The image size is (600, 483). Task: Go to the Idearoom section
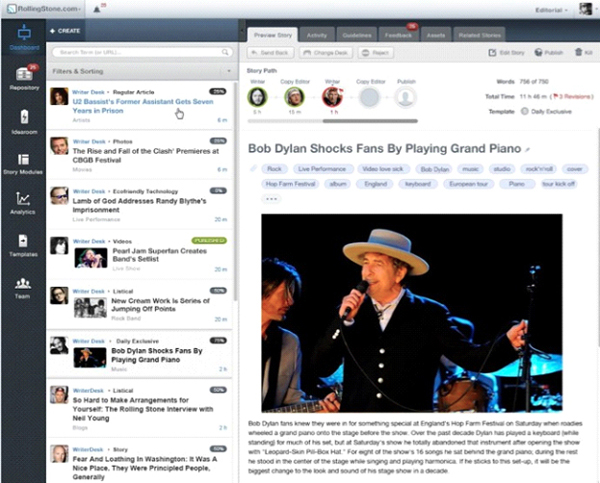(x=21, y=120)
